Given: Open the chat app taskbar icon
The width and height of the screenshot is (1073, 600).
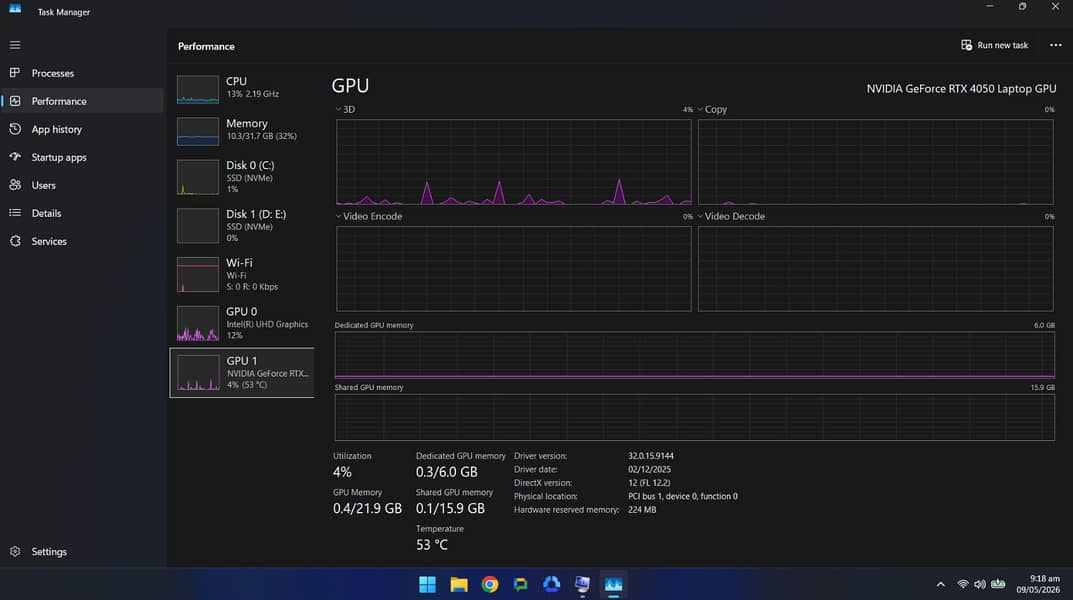Looking at the screenshot, I should click(521, 584).
